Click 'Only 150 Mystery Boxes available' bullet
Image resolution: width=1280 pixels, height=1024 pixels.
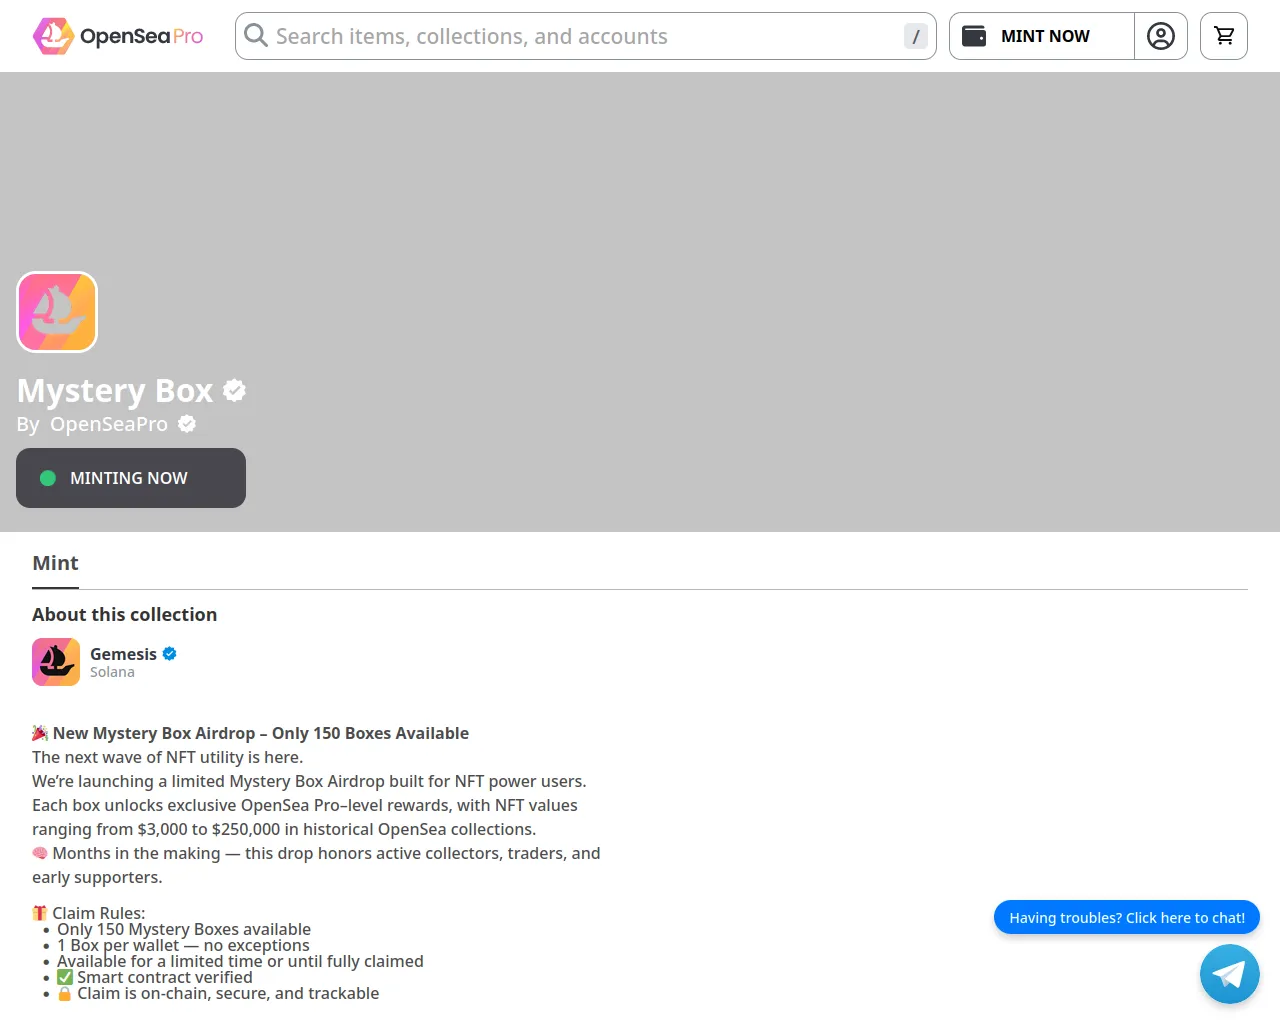(x=184, y=929)
